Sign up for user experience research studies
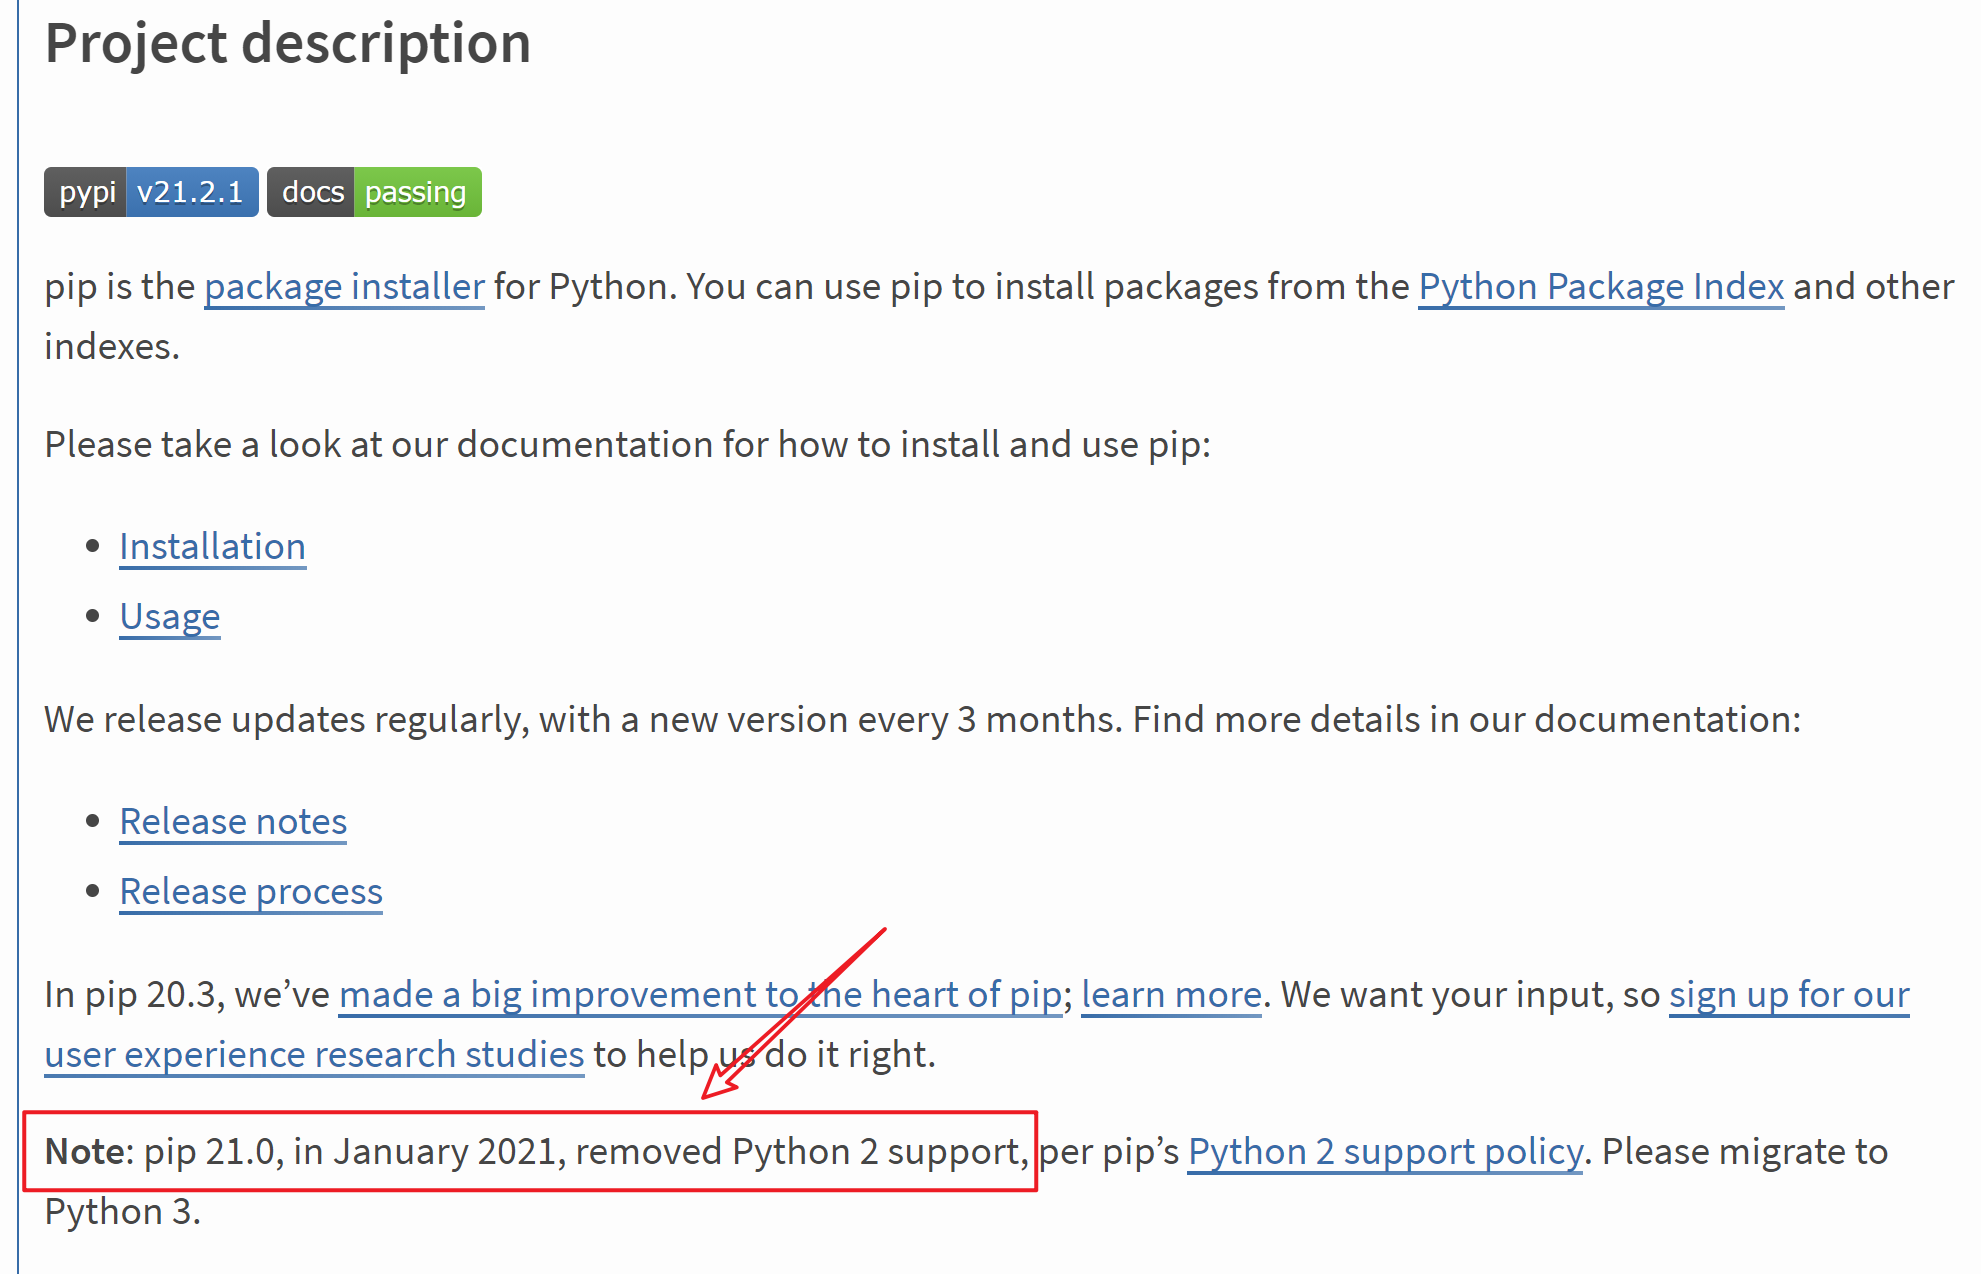The width and height of the screenshot is (1981, 1274). pyautogui.click(x=313, y=1054)
